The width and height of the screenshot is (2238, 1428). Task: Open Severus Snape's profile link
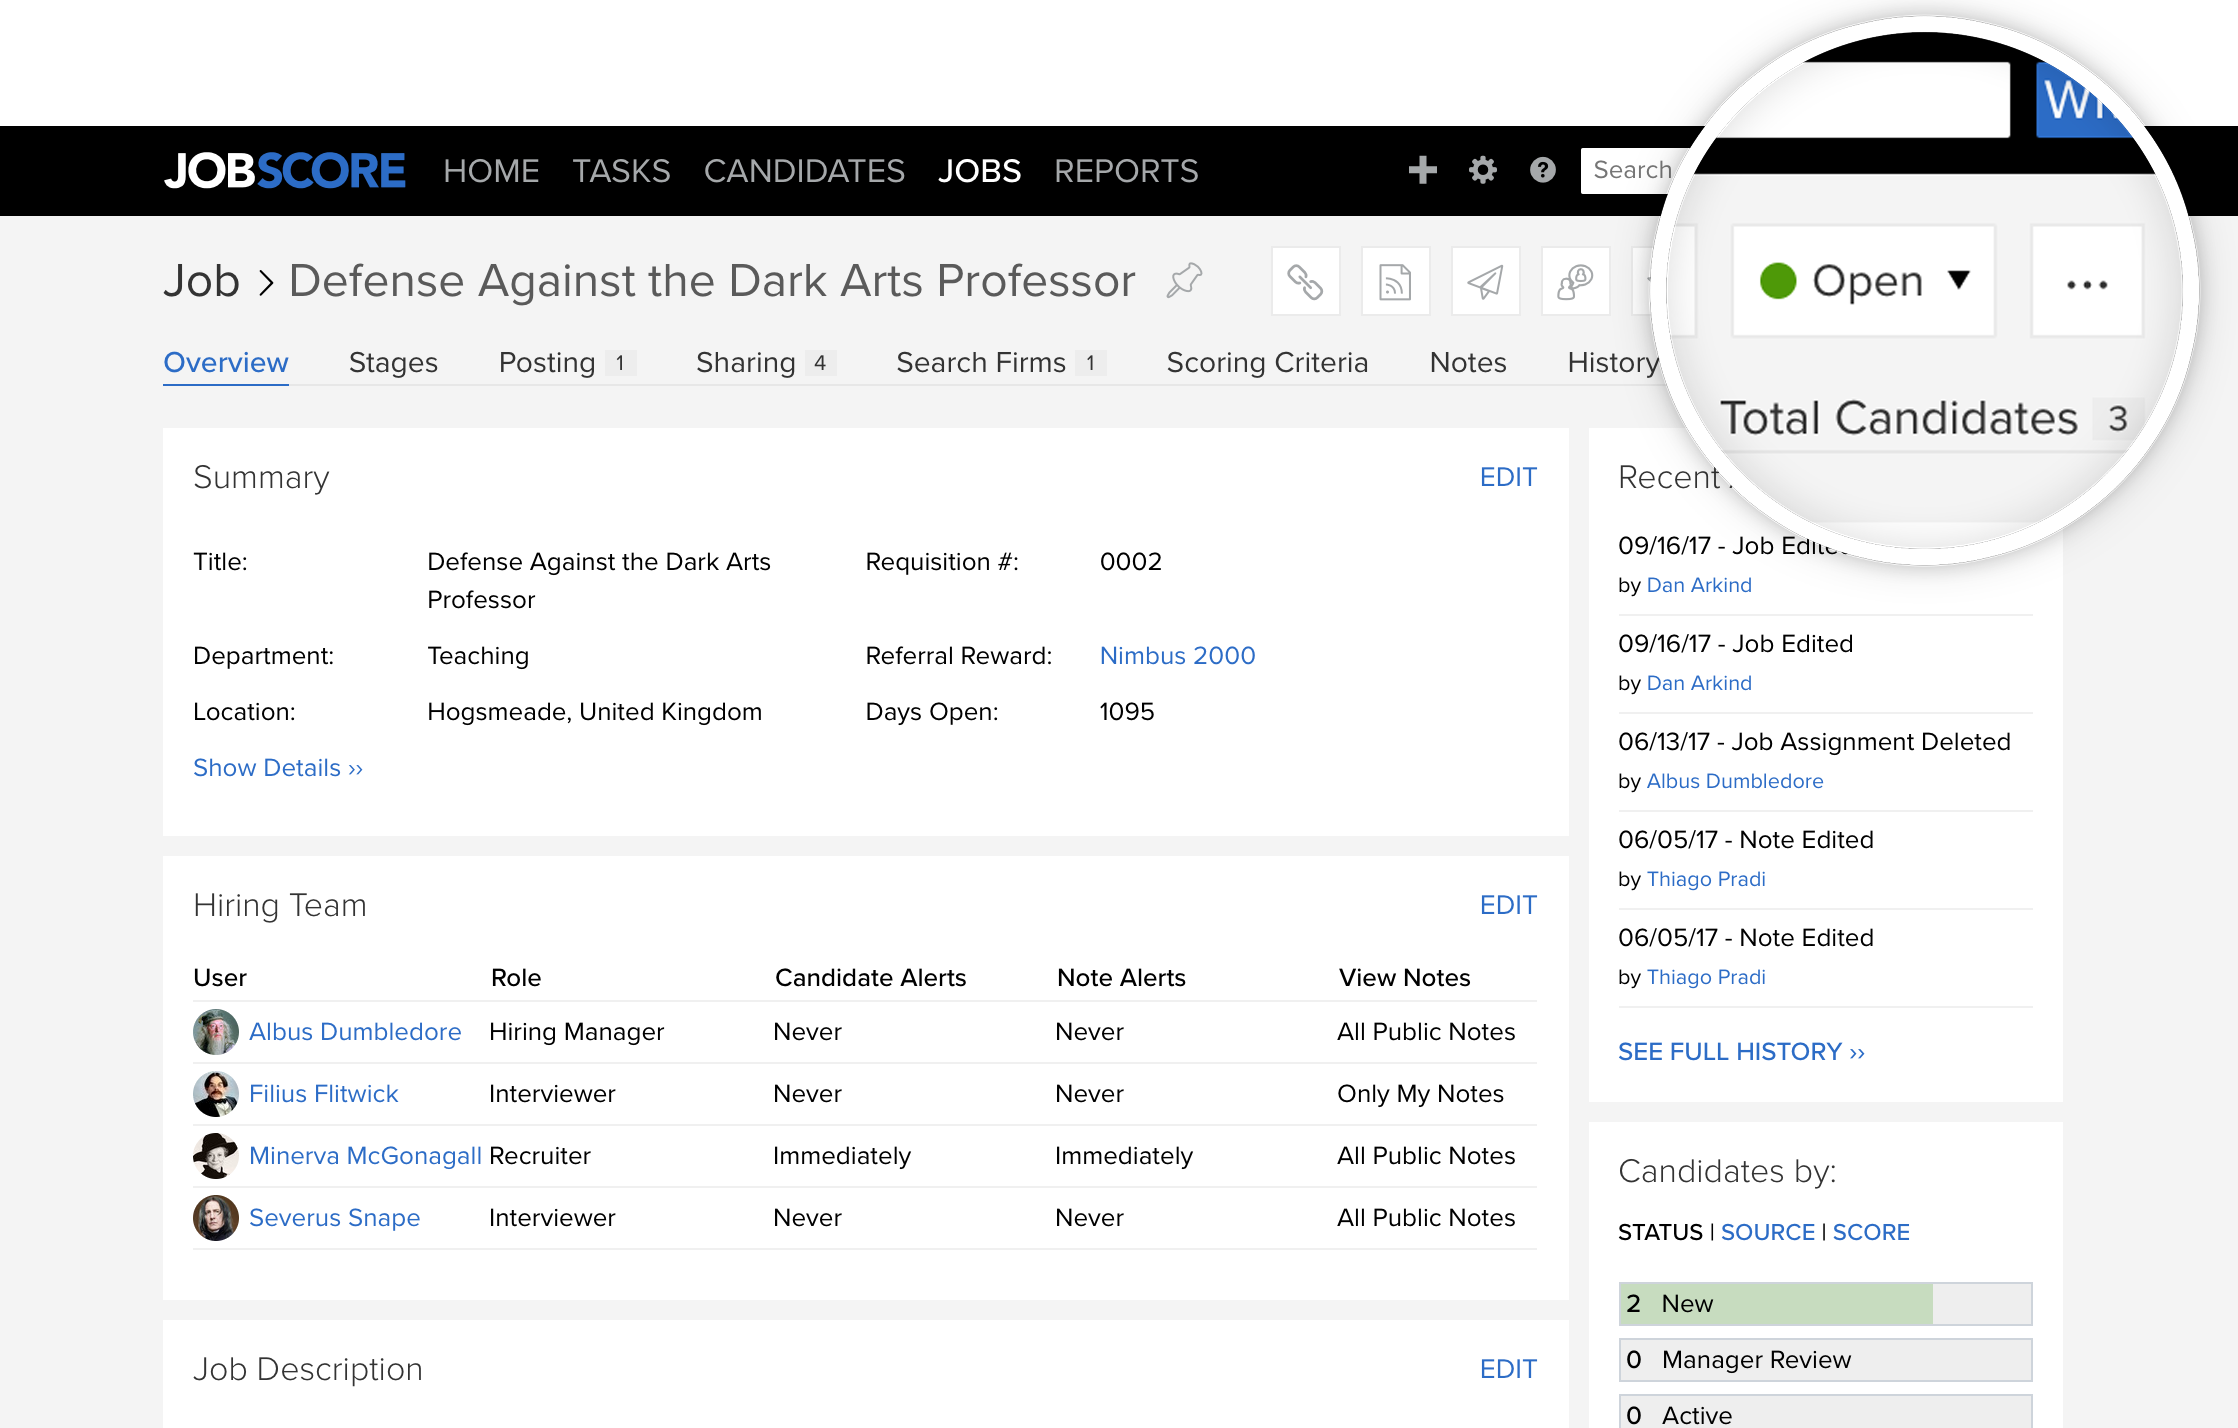(334, 1218)
